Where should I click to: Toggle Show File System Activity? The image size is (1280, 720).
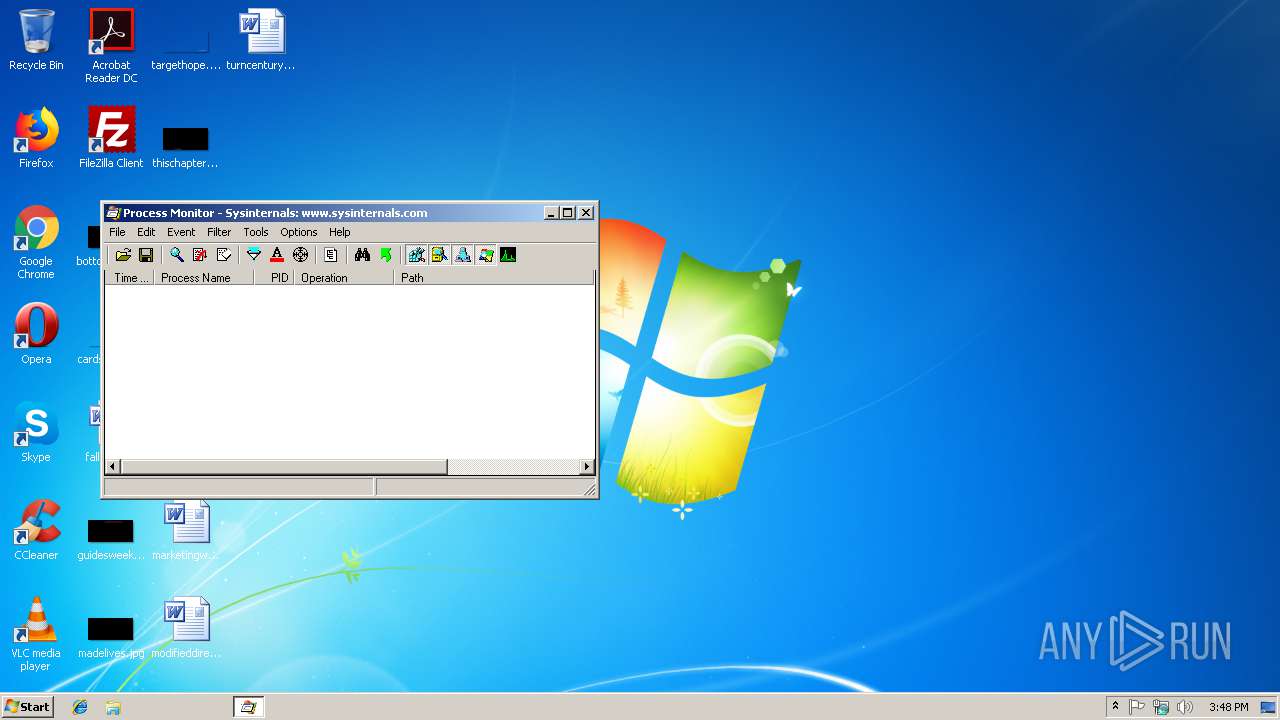coord(439,255)
